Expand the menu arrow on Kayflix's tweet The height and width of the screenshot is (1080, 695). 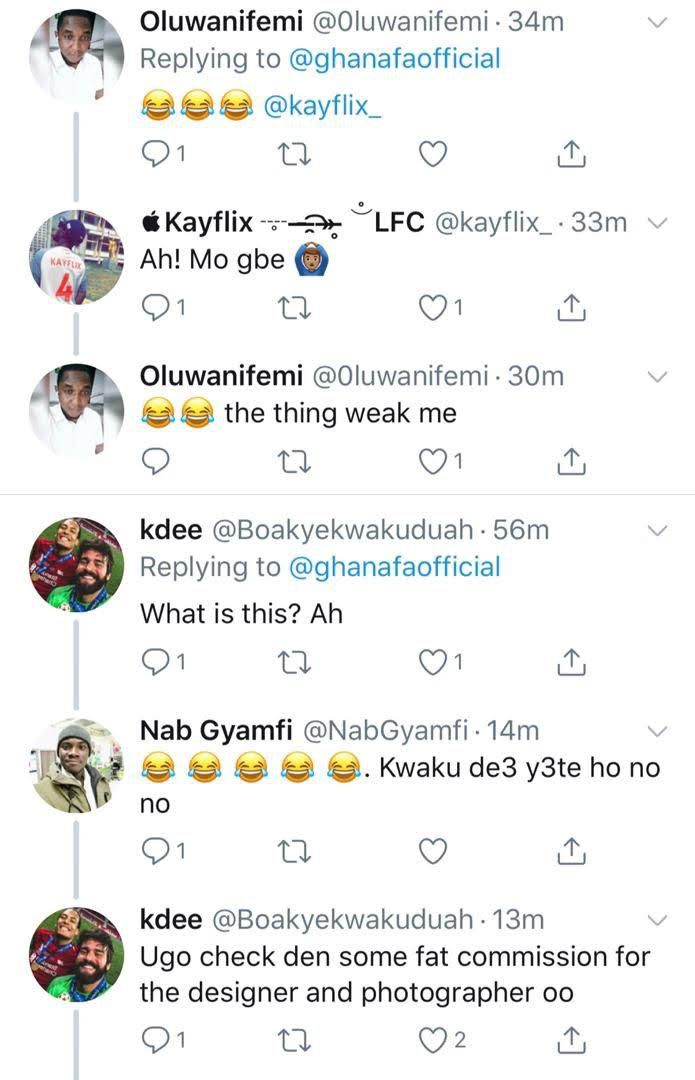tap(658, 223)
